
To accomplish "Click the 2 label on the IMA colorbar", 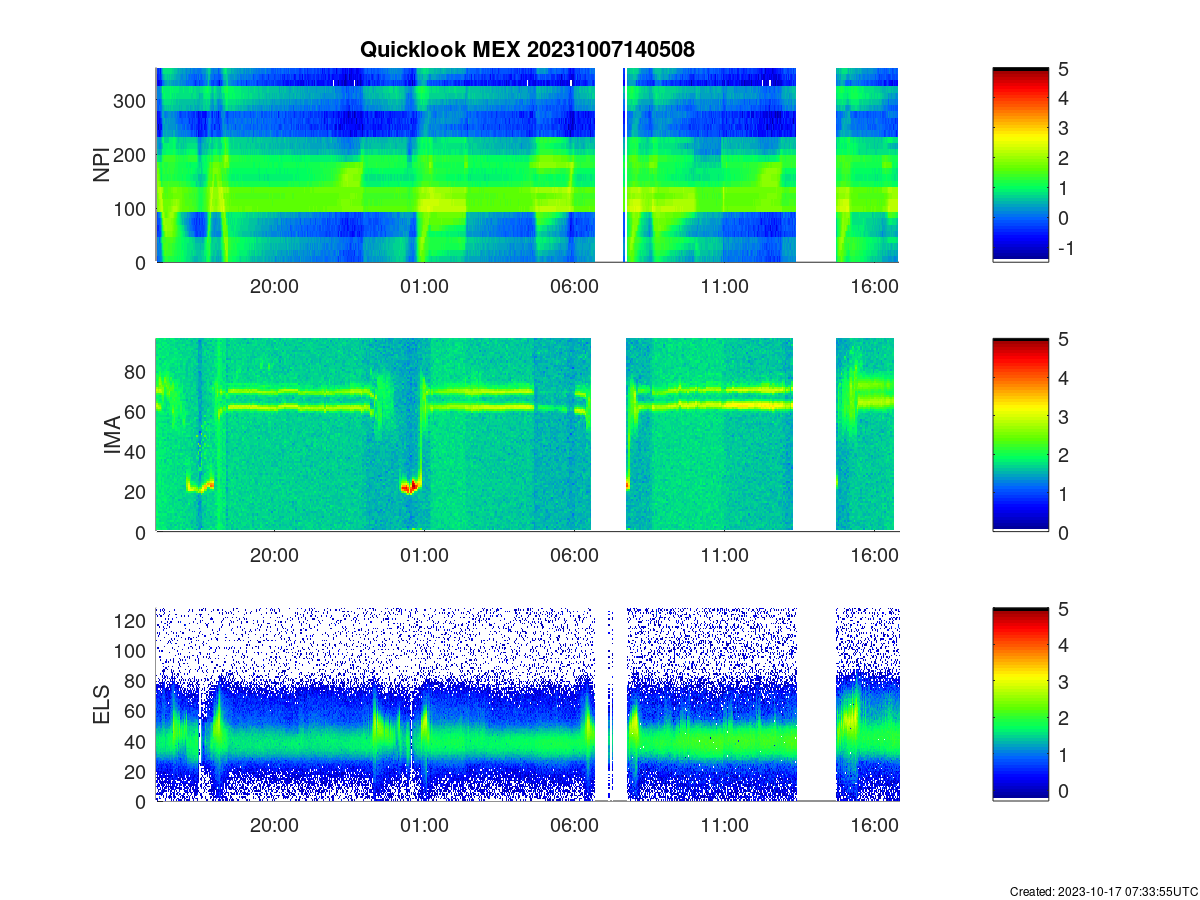I will coord(1063,455).
